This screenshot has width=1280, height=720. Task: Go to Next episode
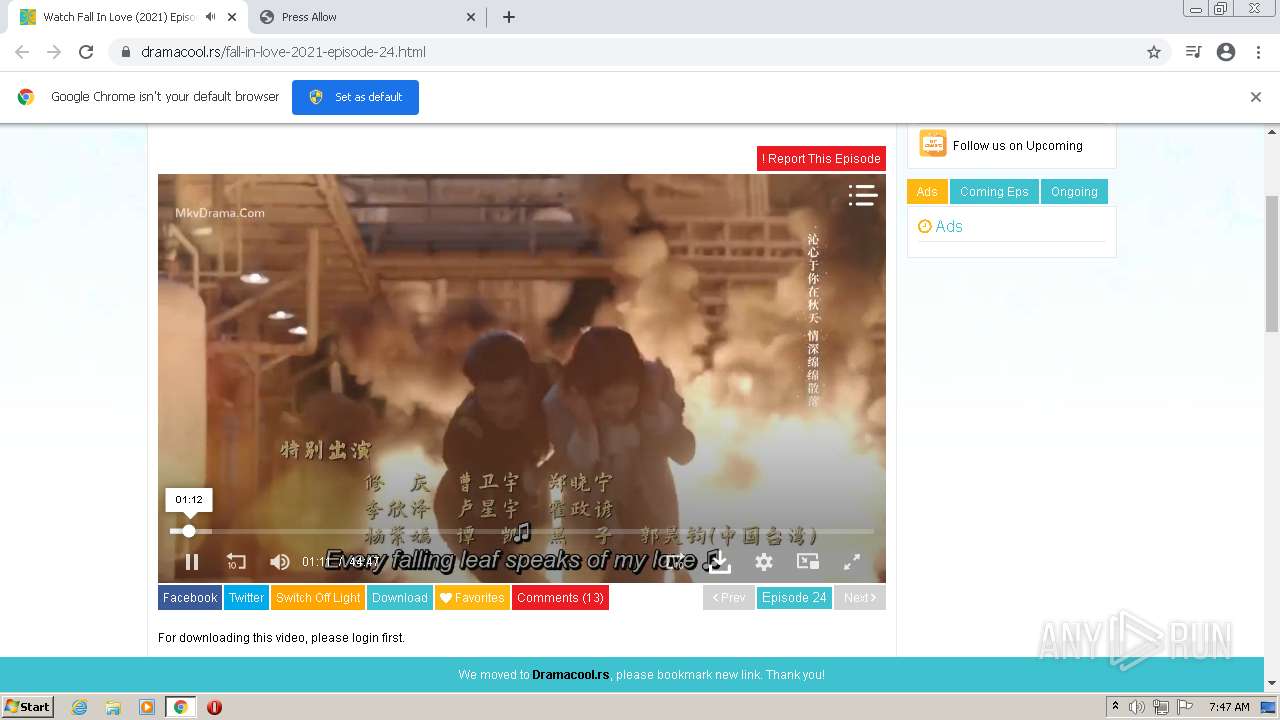(x=860, y=598)
